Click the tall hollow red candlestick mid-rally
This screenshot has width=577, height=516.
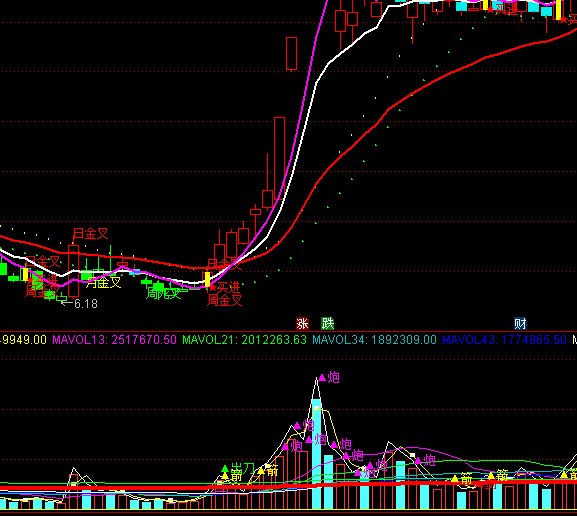(x=279, y=158)
